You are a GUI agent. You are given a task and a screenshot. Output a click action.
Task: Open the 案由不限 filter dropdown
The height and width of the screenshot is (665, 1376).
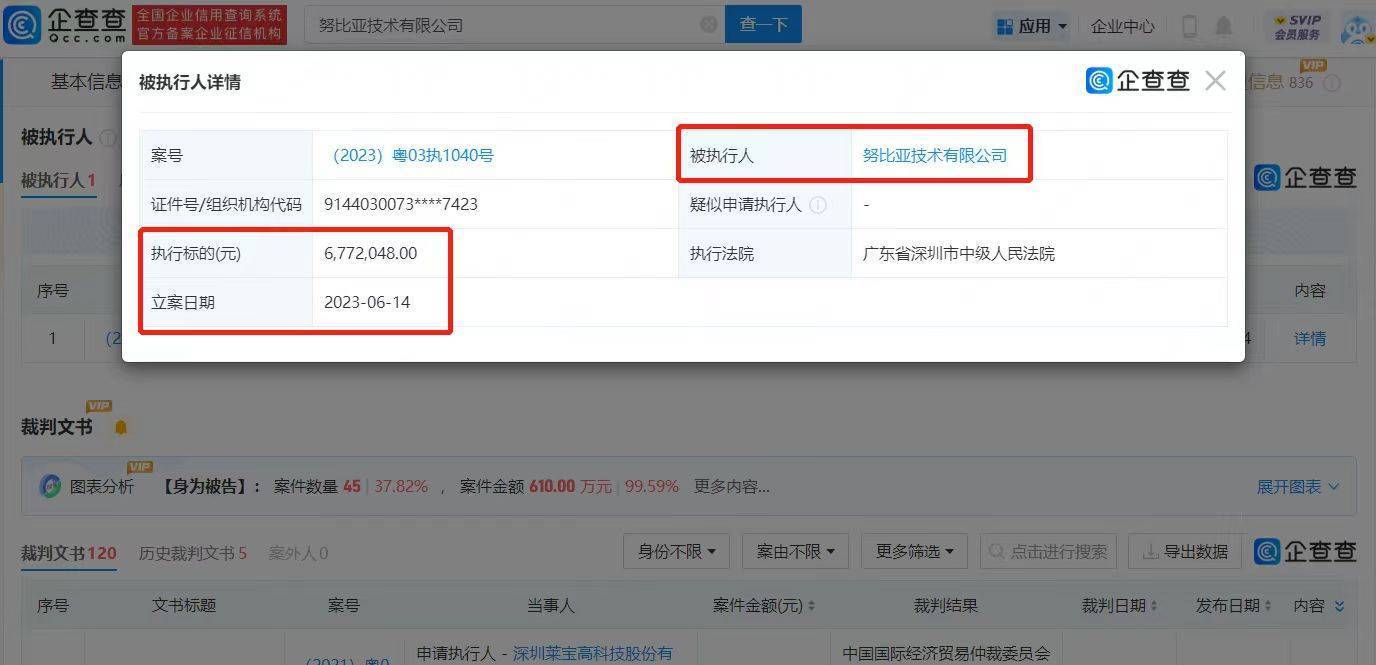tap(797, 551)
